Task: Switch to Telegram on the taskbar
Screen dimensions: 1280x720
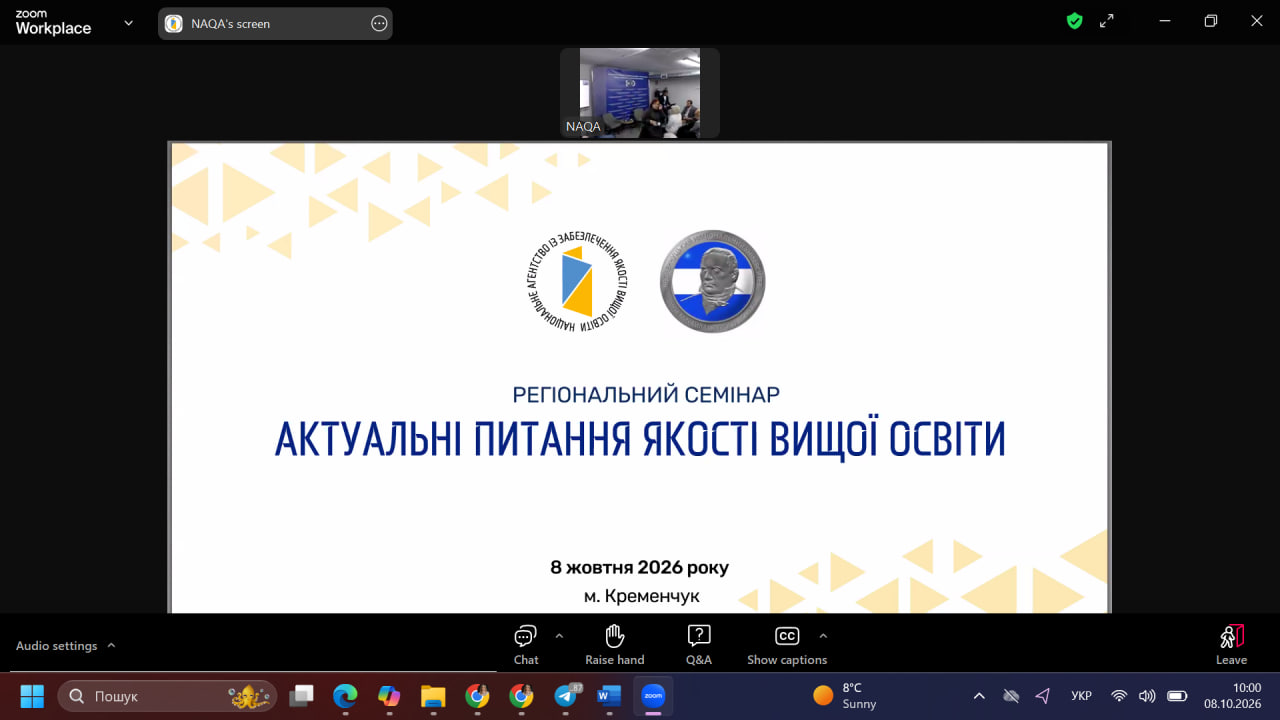Action: (566, 696)
